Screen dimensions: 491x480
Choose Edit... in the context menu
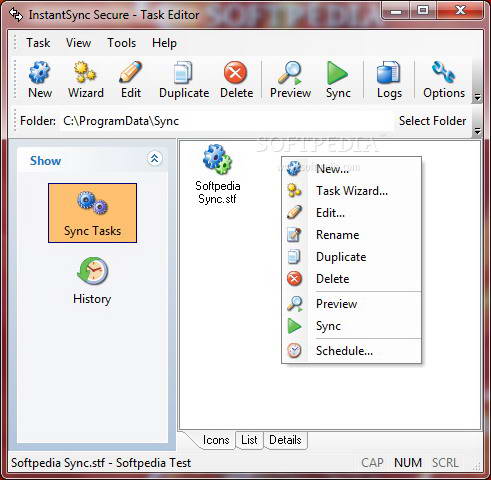click(352, 213)
